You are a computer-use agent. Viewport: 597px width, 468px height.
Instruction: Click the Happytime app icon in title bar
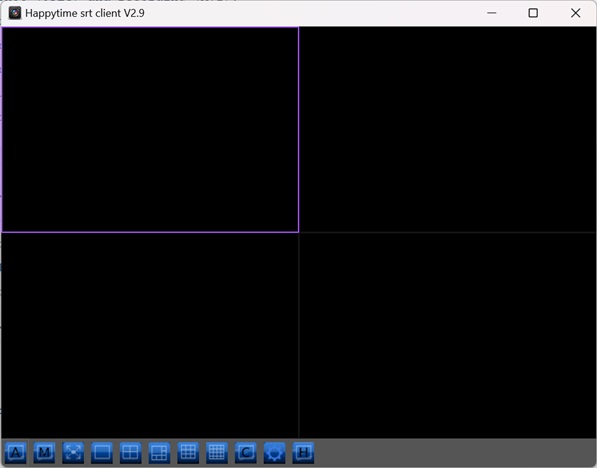tap(15, 13)
